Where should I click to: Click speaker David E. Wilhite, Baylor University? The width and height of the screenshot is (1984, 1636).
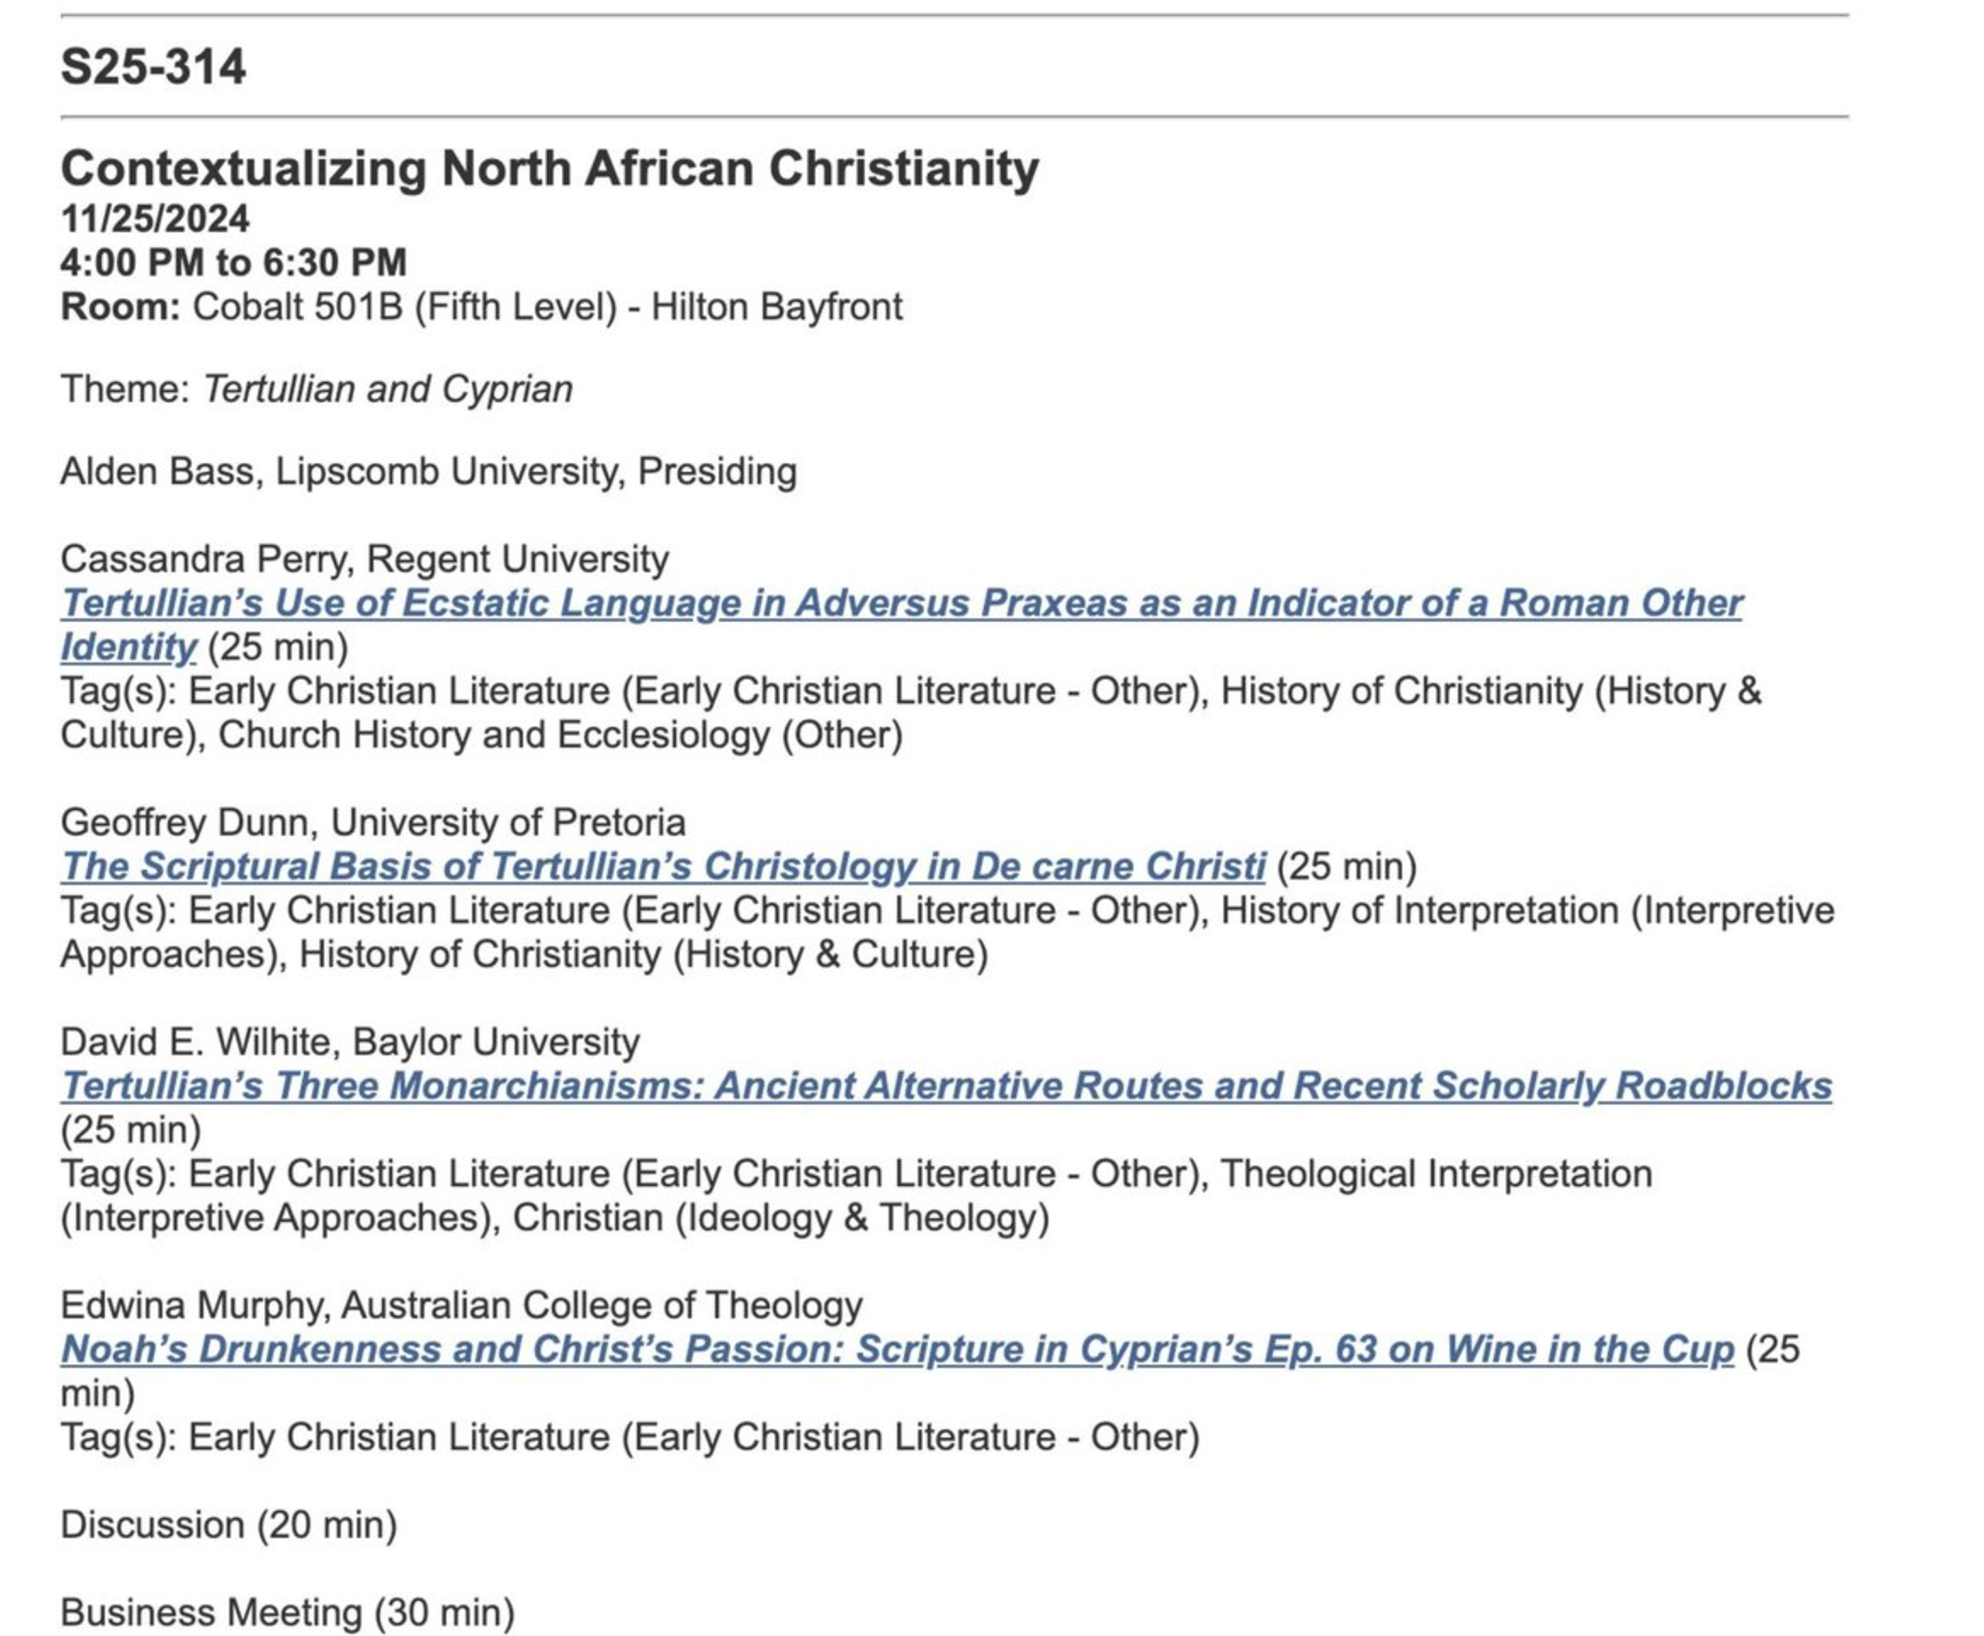click(x=349, y=1042)
